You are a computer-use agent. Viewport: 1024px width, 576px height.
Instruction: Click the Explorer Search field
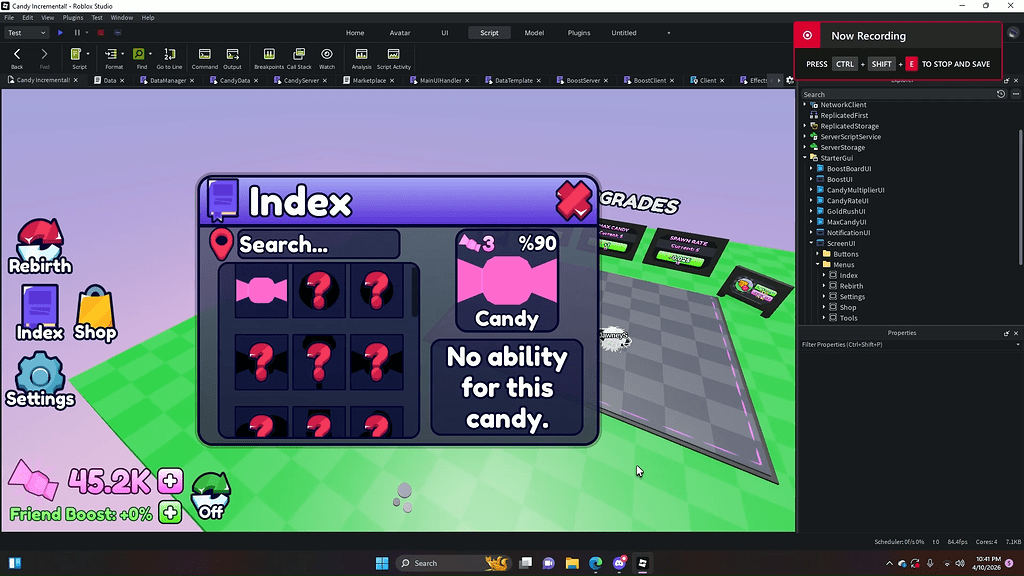898,94
